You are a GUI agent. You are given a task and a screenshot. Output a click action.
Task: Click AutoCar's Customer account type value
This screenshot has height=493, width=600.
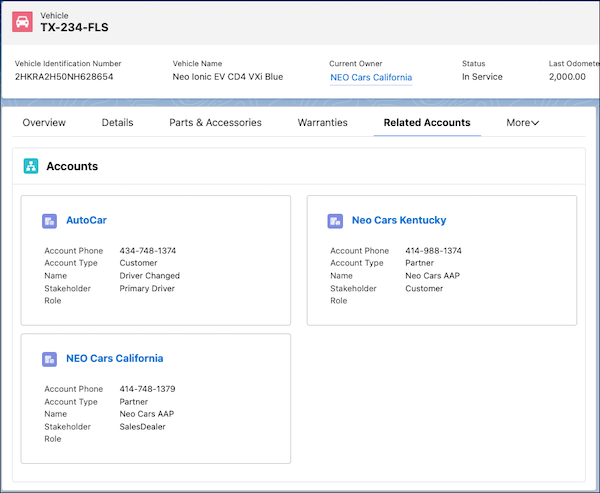coord(138,263)
